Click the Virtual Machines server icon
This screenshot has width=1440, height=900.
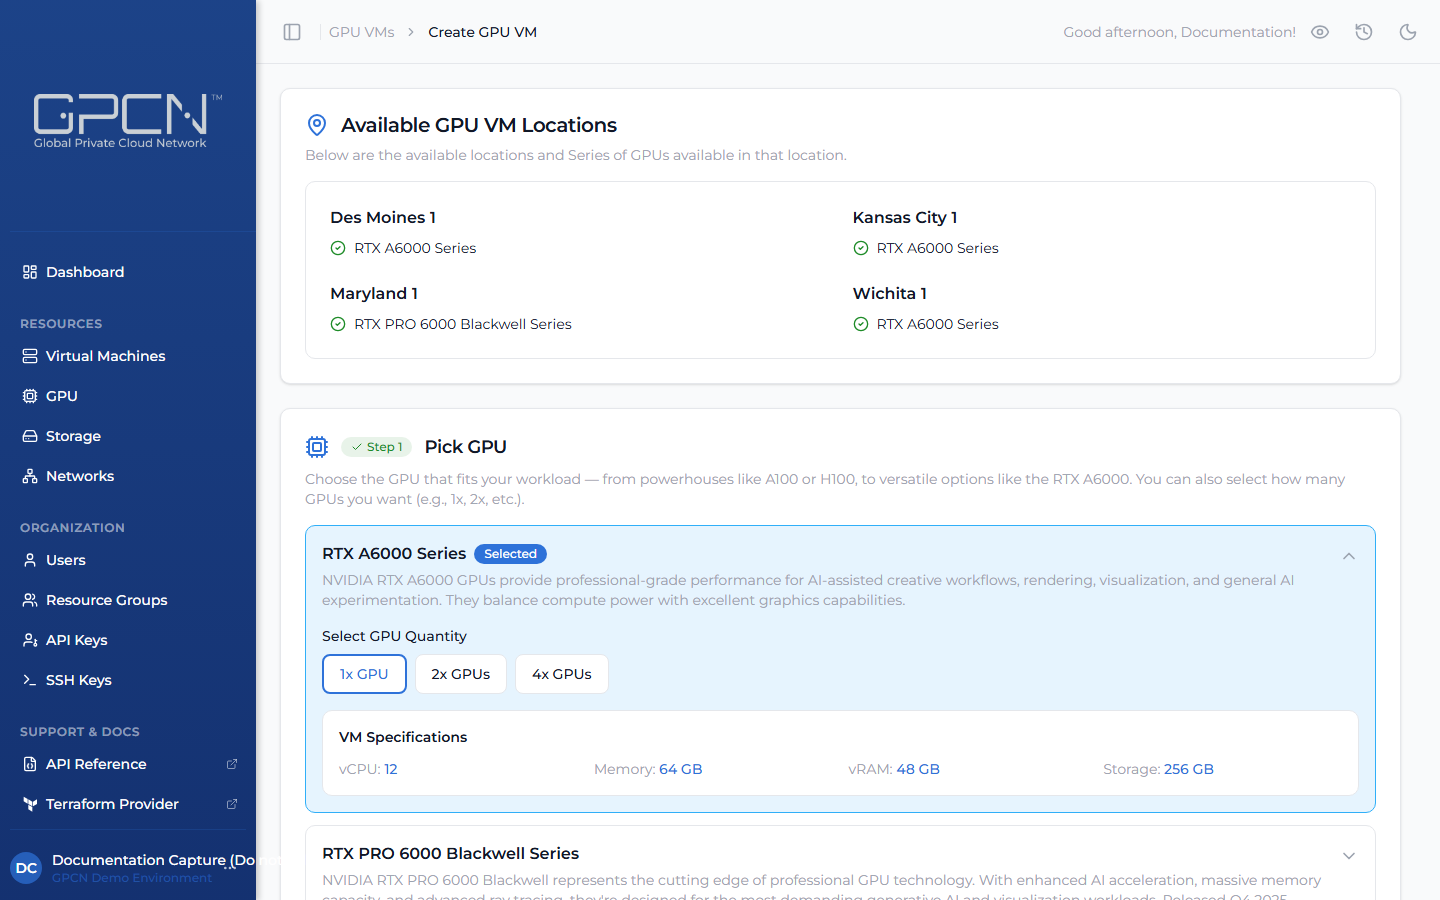pyautogui.click(x=30, y=356)
